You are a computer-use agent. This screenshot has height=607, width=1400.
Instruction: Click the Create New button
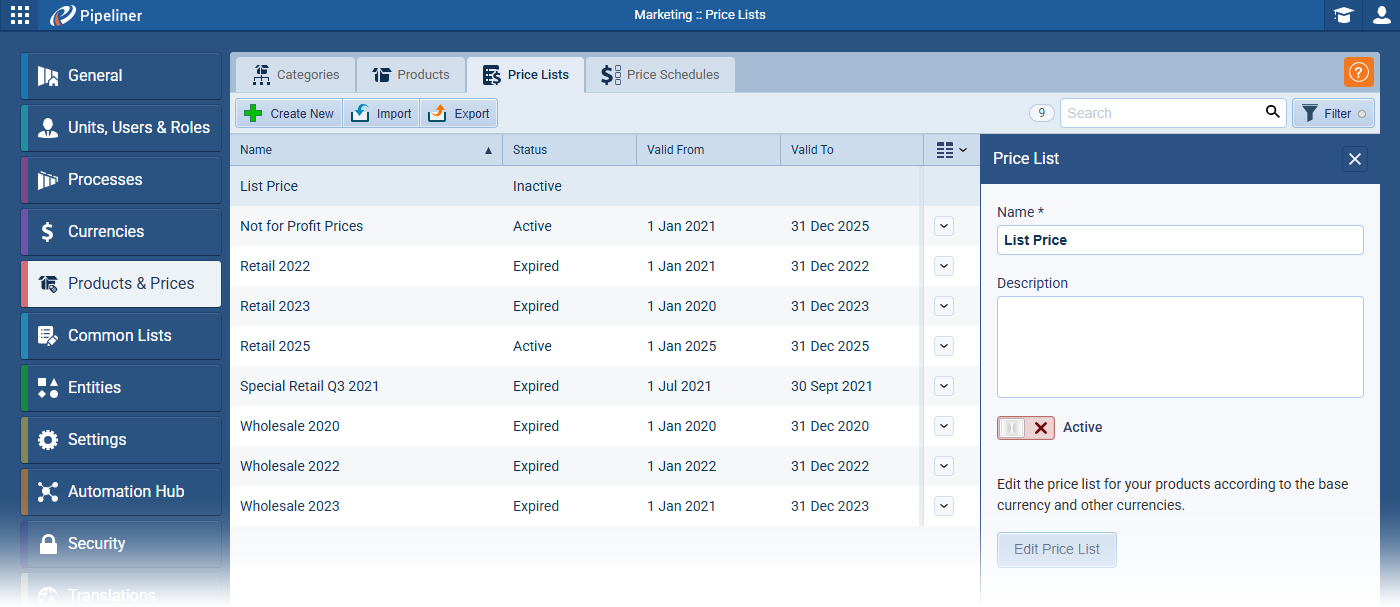(x=289, y=113)
